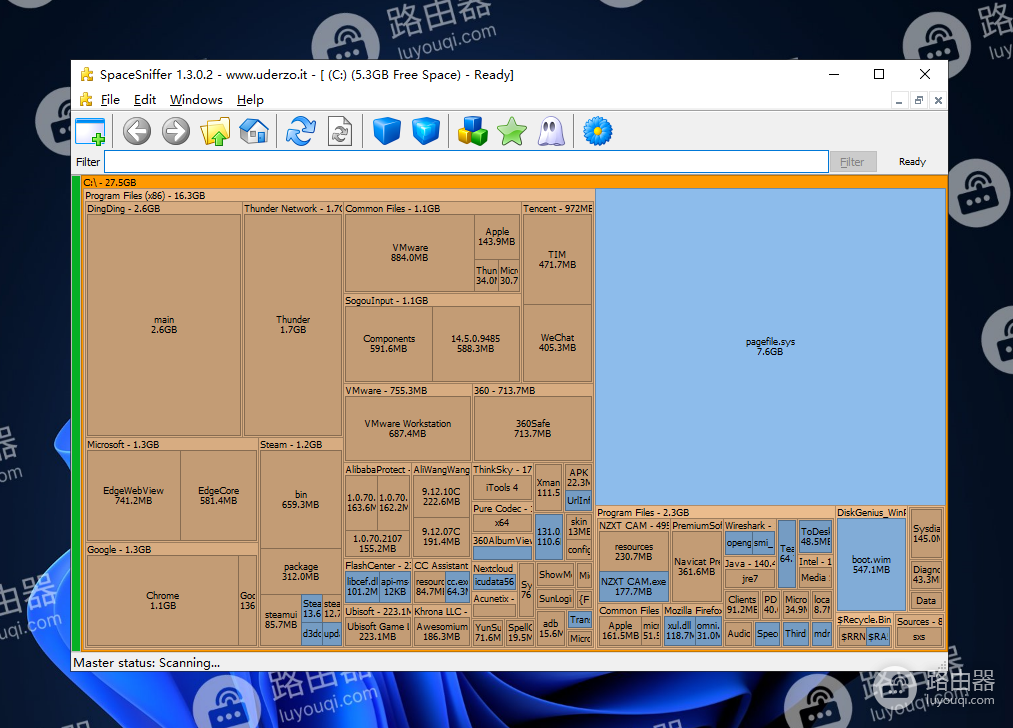This screenshot has height=728, width=1013.
Task: Go up one folder level icon
Action: click(215, 131)
